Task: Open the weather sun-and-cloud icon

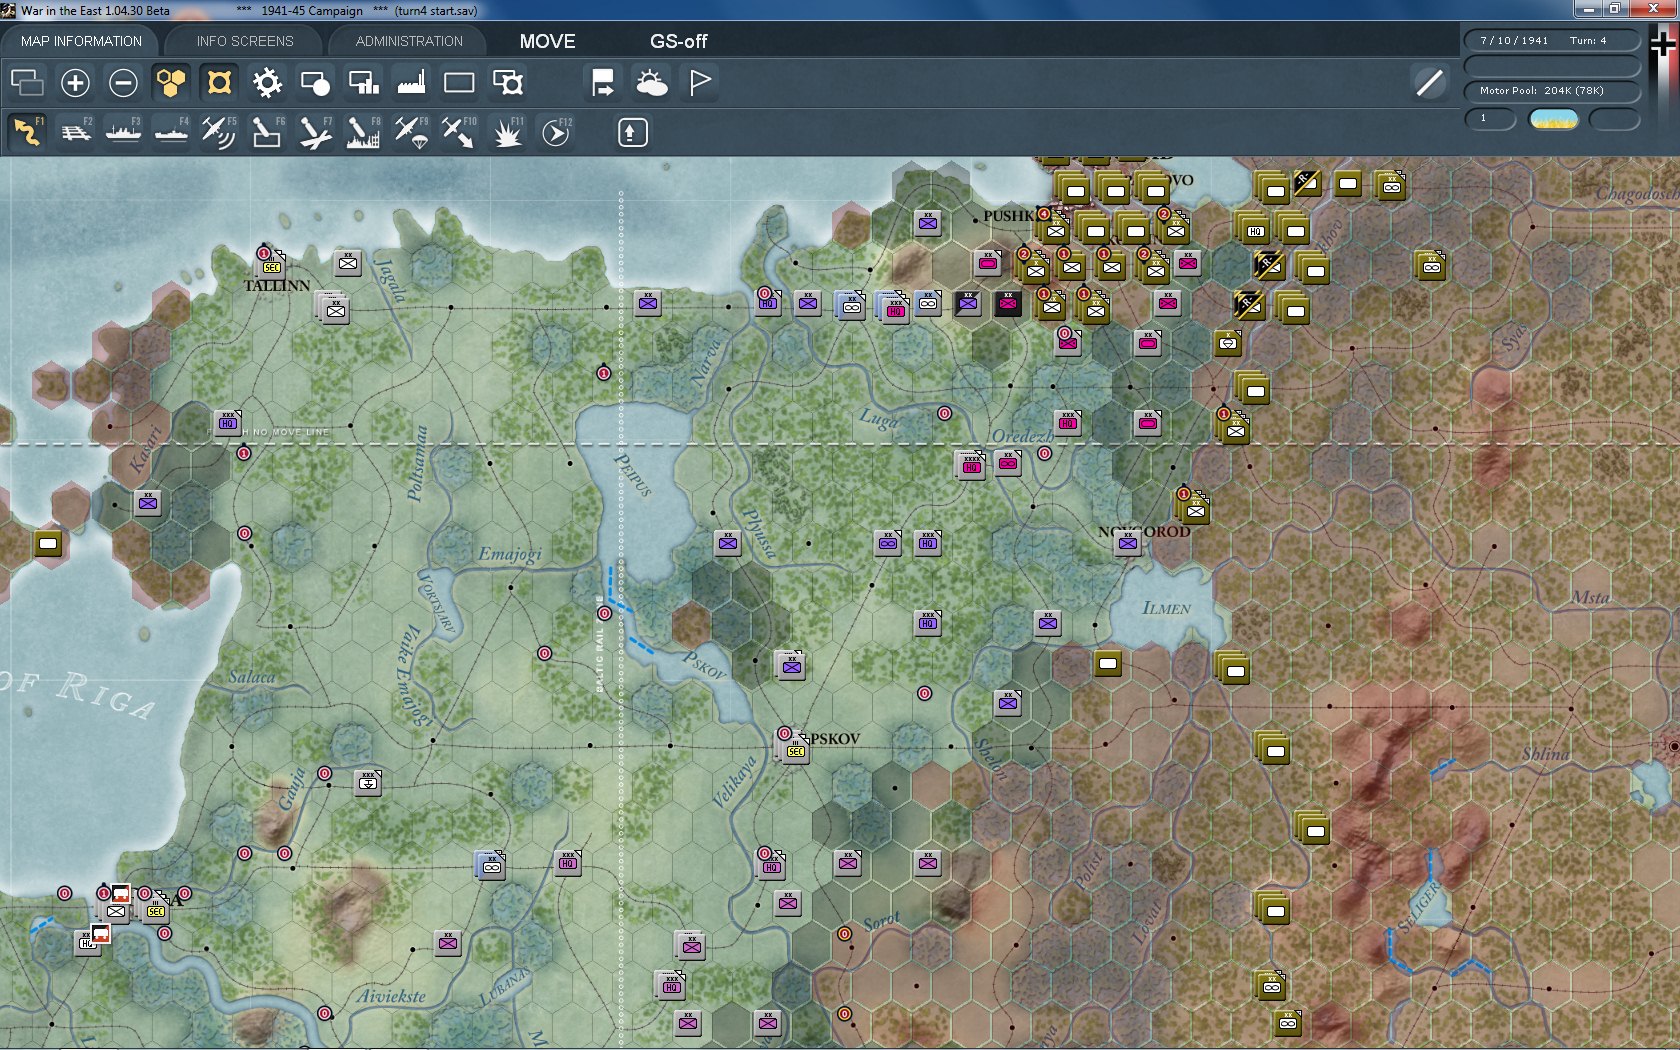Action: point(651,82)
